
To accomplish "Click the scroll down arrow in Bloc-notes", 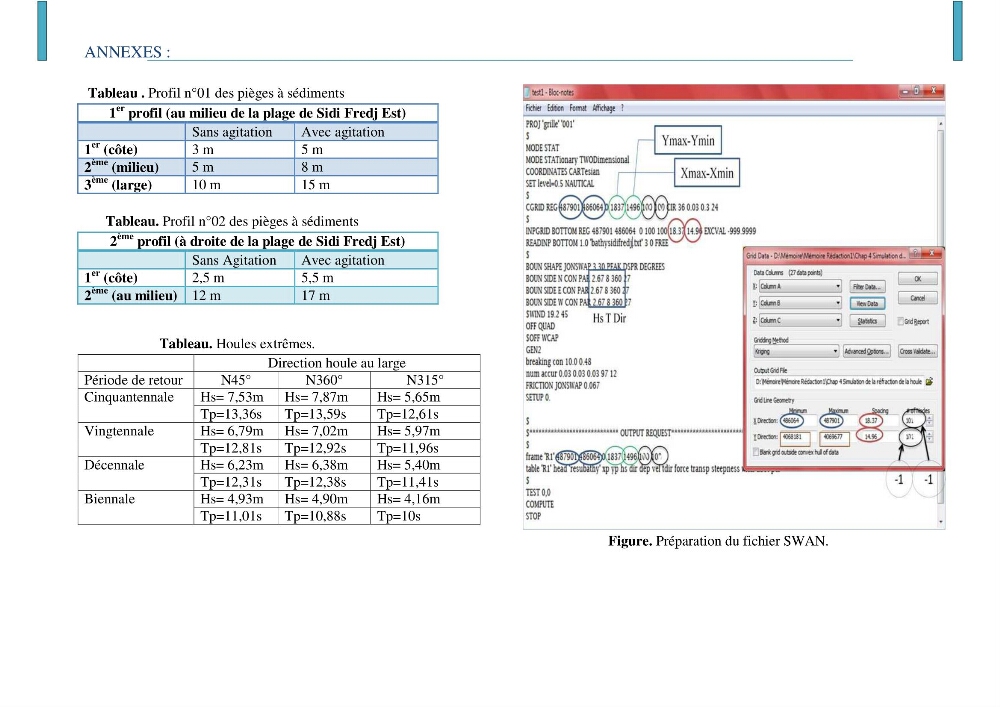I will click(x=941, y=521).
